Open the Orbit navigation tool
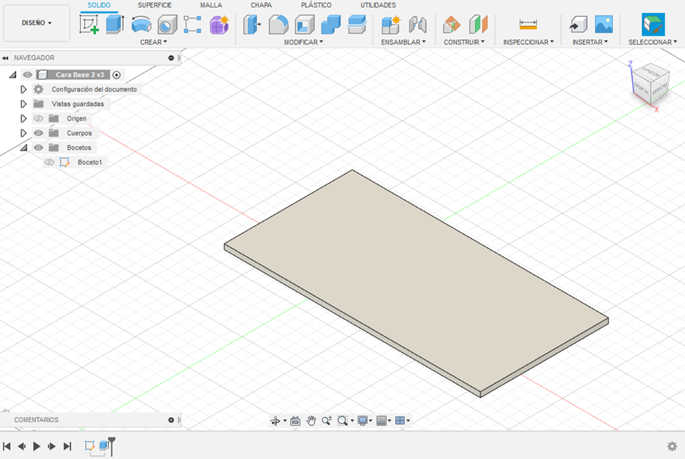The height and width of the screenshot is (459, 685). pyautogui.click(x=275, y=421)
